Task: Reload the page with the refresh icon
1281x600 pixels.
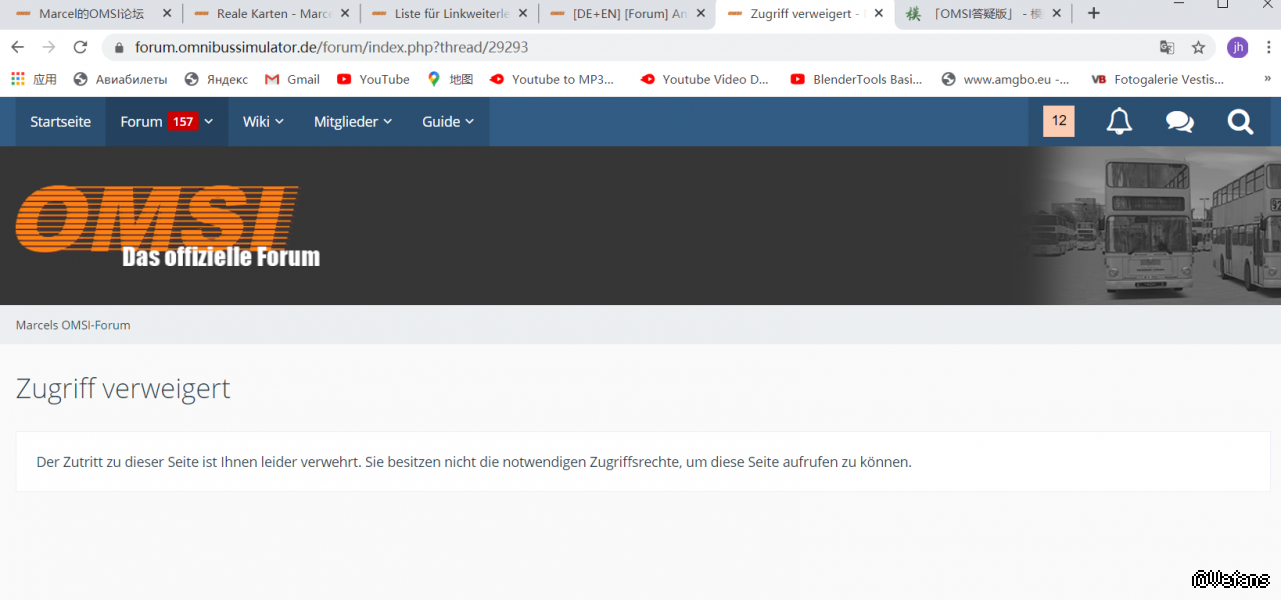Action: click(81, 47)
